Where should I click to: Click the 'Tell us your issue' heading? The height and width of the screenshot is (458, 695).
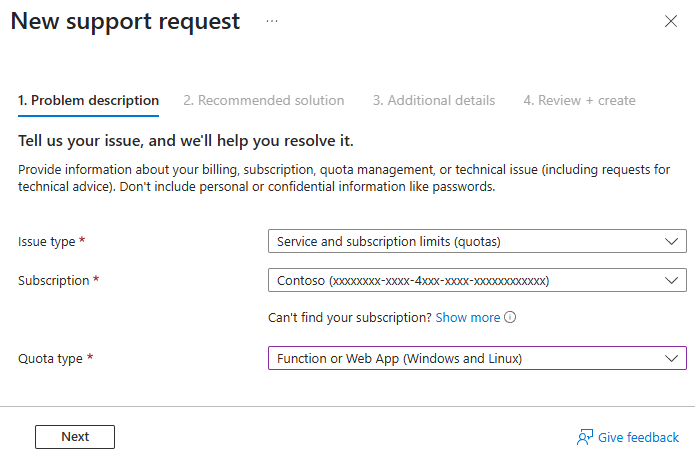(186, 141)
